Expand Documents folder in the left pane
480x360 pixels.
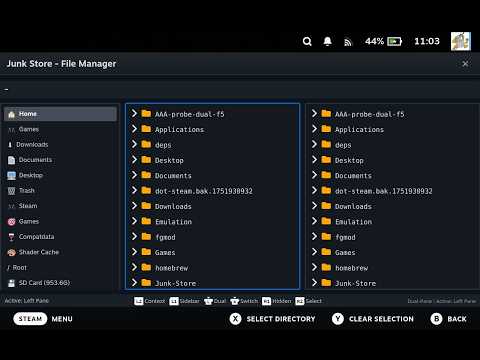[x=134, y=175]
